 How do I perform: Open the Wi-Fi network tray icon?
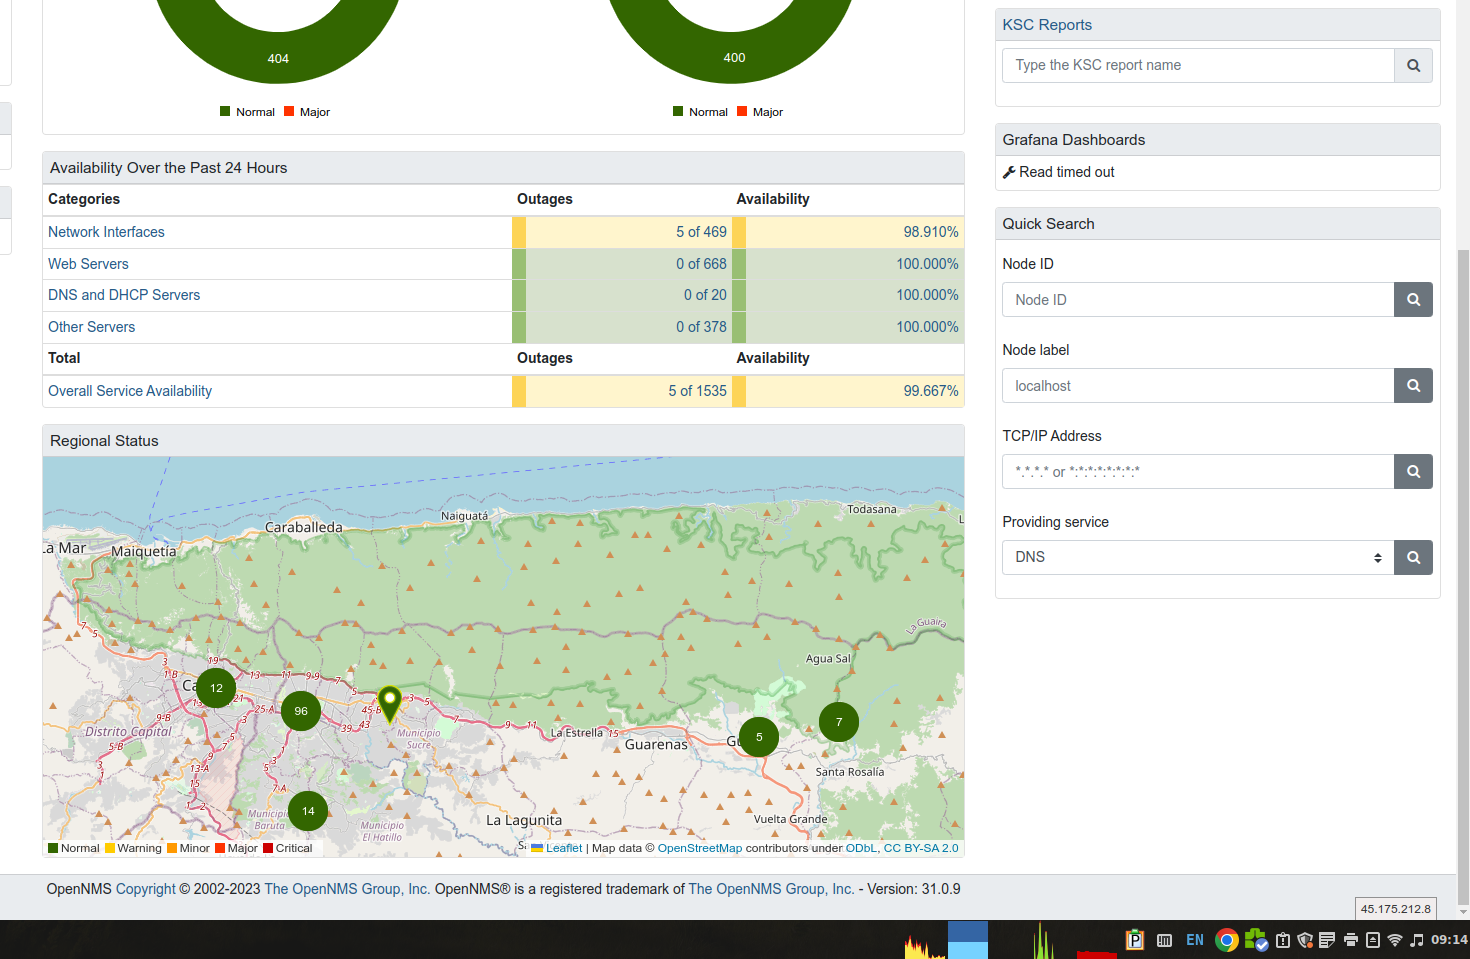(1394, 940)
